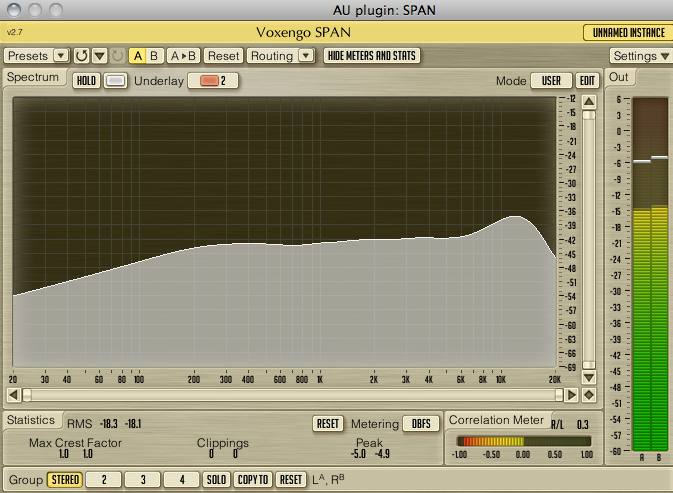Click Hide Meters and Stats button
Viewport: 673px width, 493px height.
[372, 56]
